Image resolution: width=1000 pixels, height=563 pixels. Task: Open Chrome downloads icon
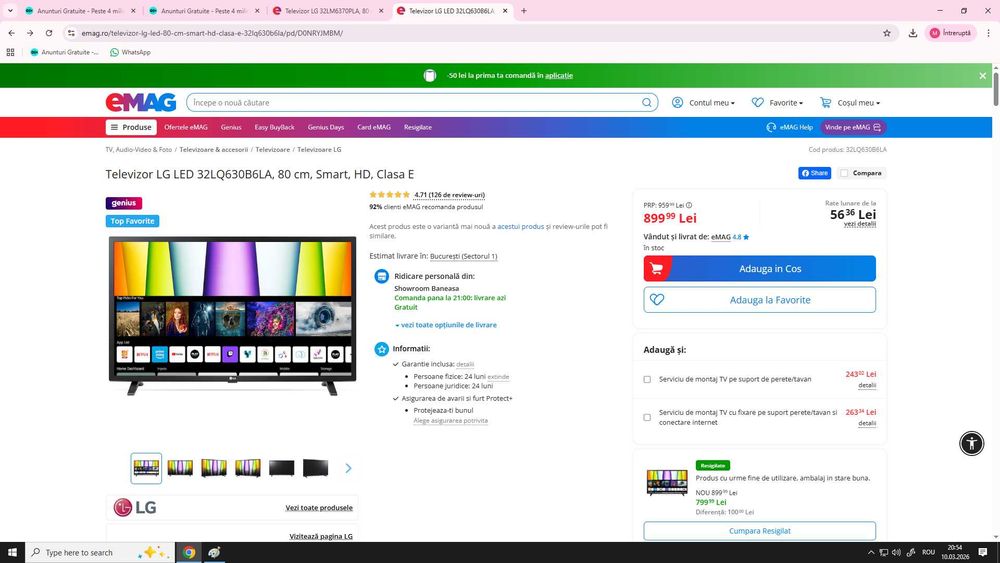pos(913,33)
